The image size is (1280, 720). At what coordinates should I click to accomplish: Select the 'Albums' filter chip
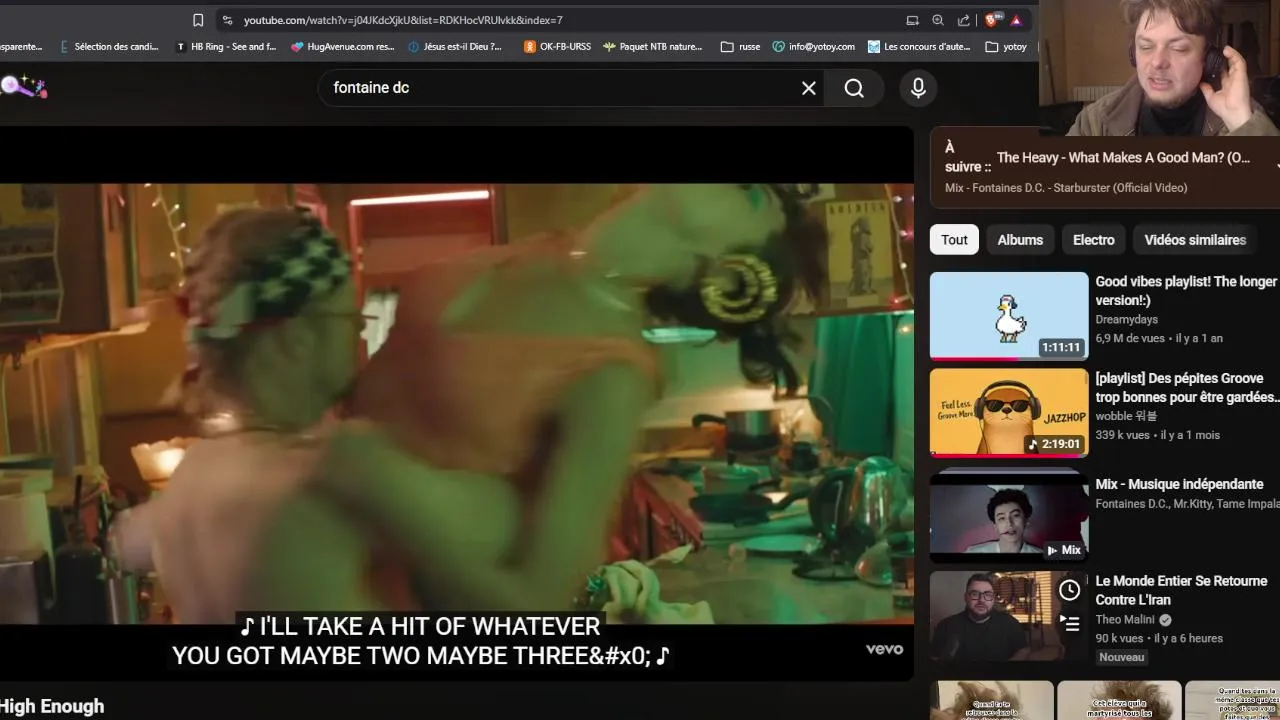coord(1020,240)
